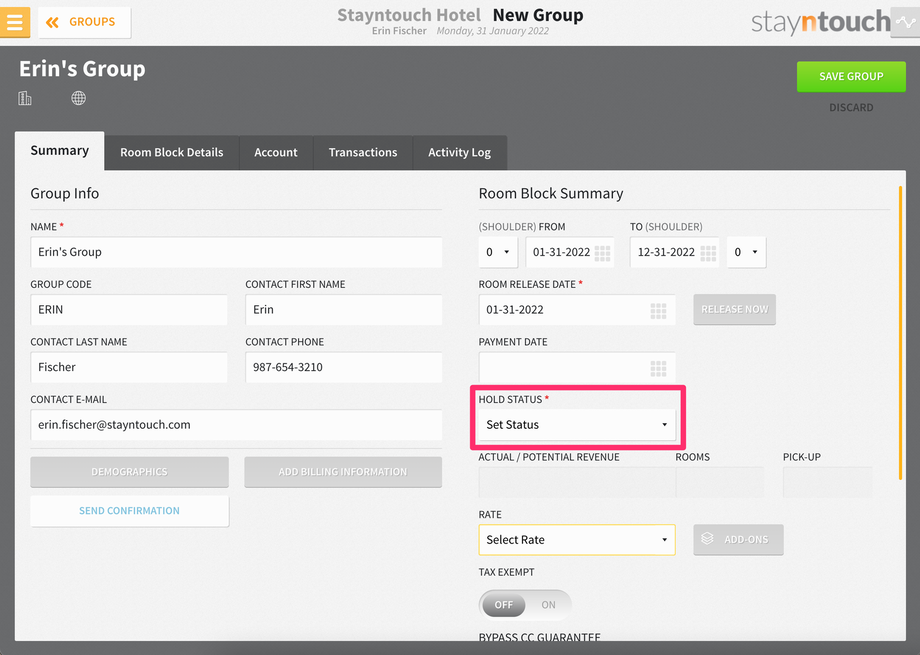Screen dimensions: 920x655
Task: Open the Room Block Details tab
Action: pos(172,153)
